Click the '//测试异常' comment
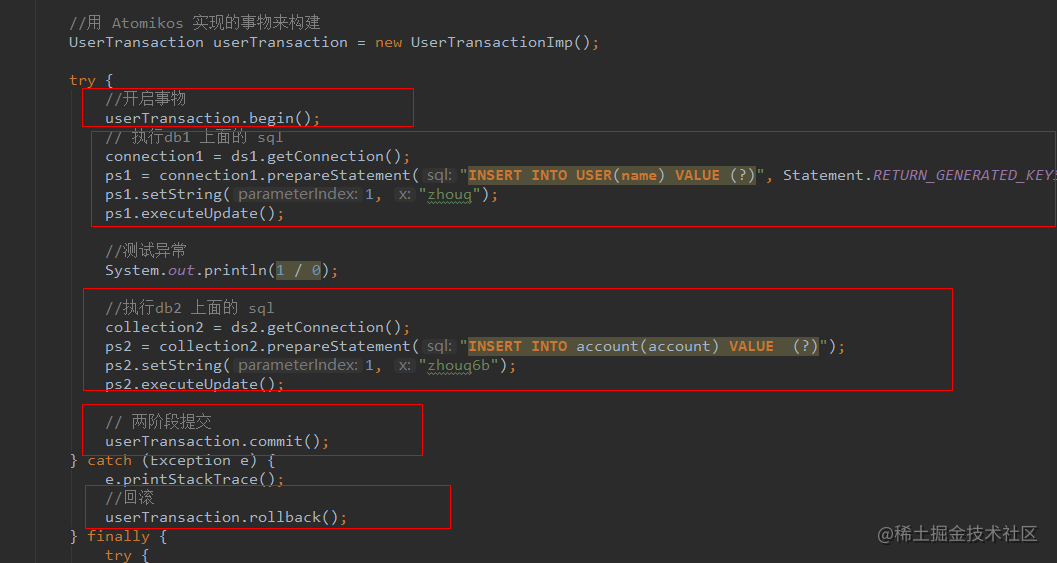1057x563 pixels. (146, 251)
